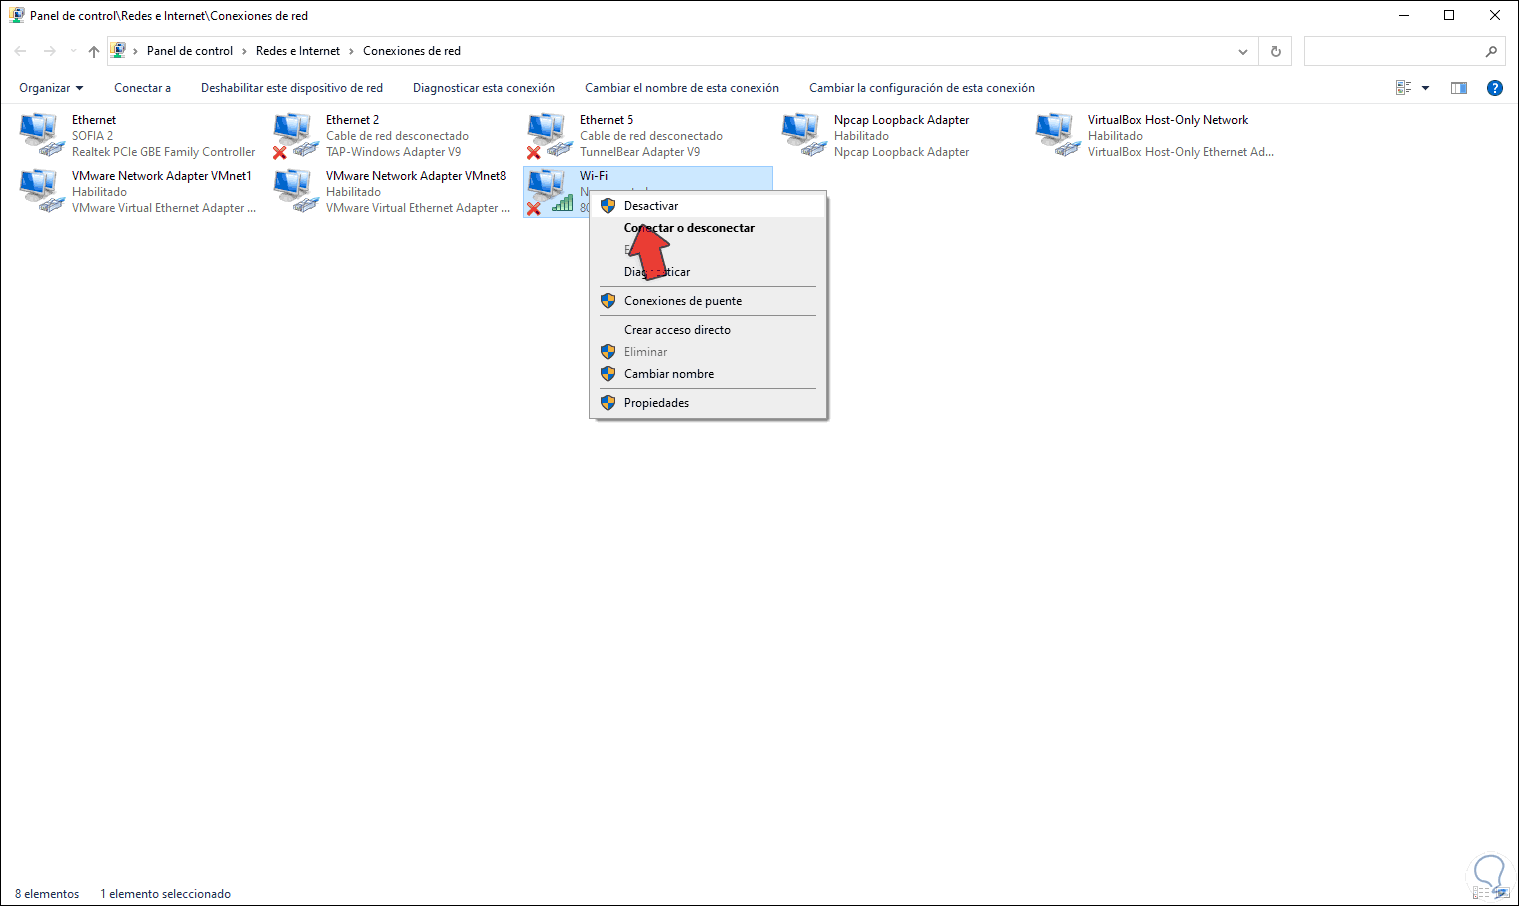Switch to details view in status bar
This screenshot has width=1519, height=906.
1480,892
